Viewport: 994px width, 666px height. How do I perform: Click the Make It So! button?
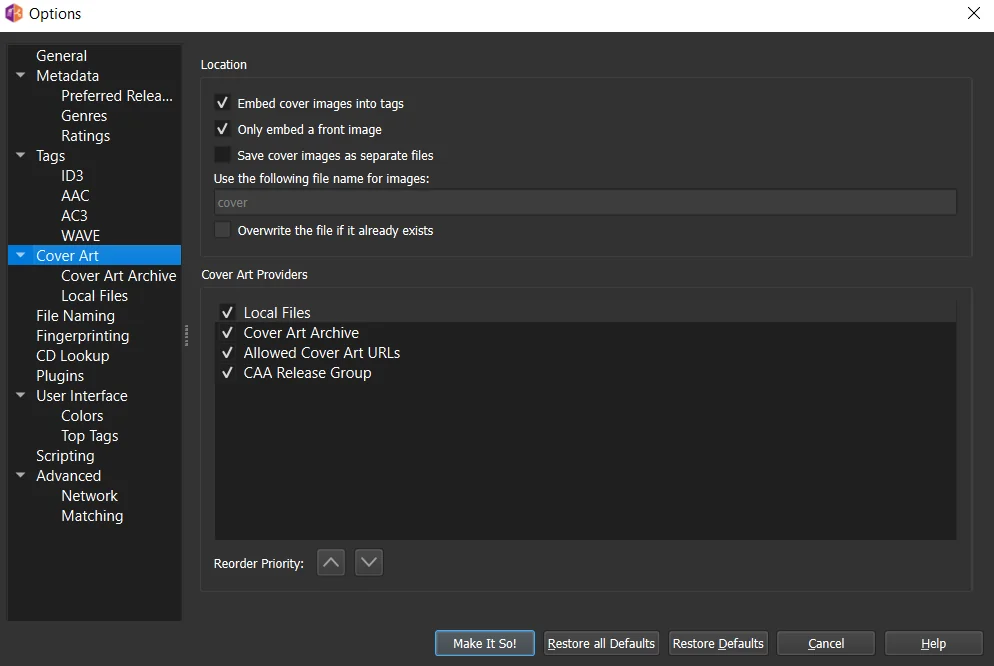point(484,643)
